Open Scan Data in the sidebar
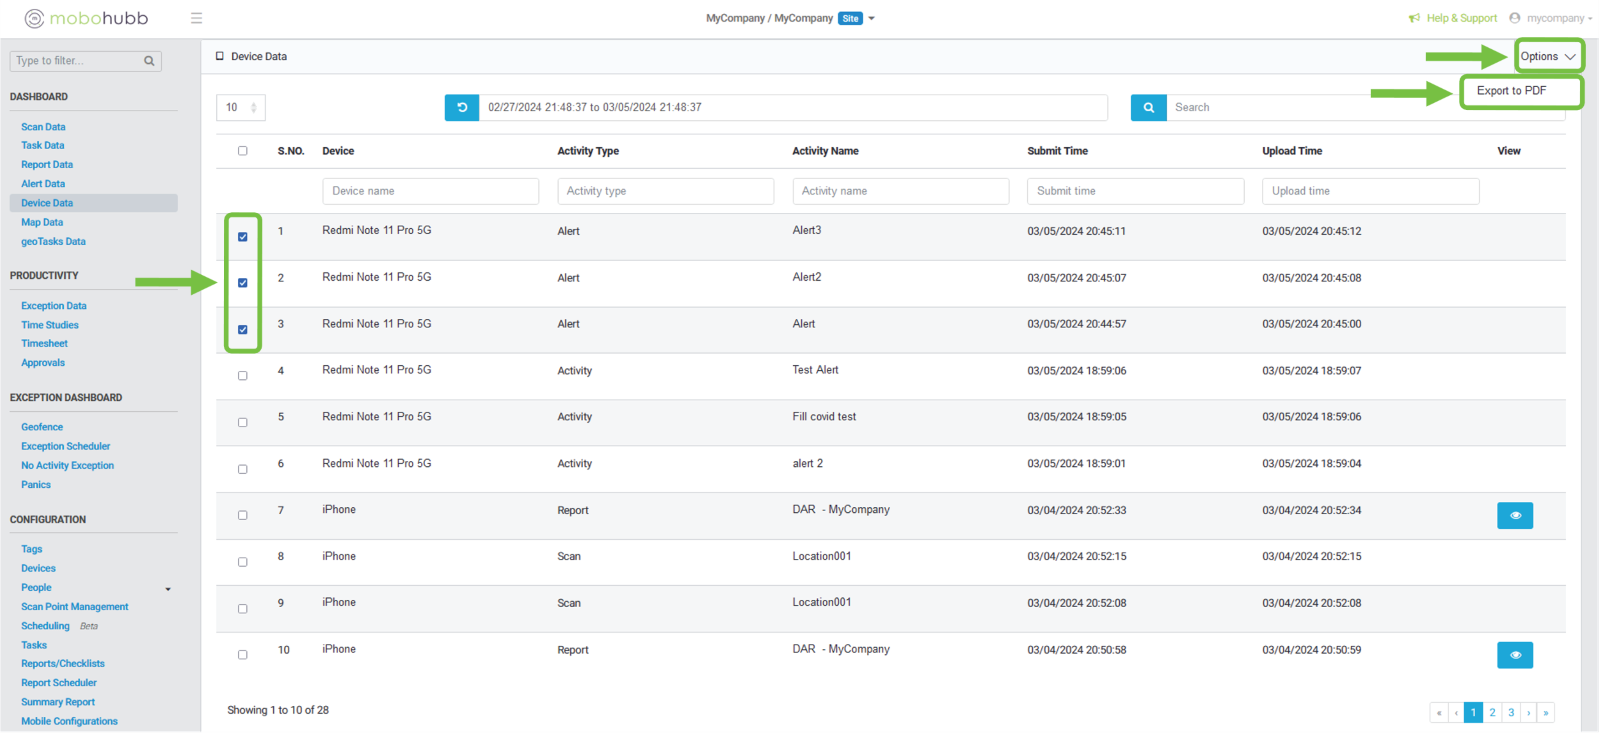 [43, 127]
